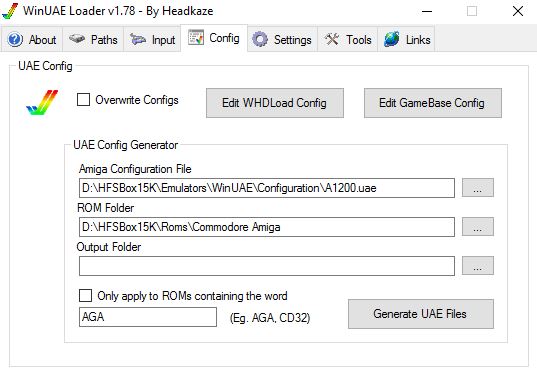Click the Amiga Configuration File path field

tap(267, 188)
